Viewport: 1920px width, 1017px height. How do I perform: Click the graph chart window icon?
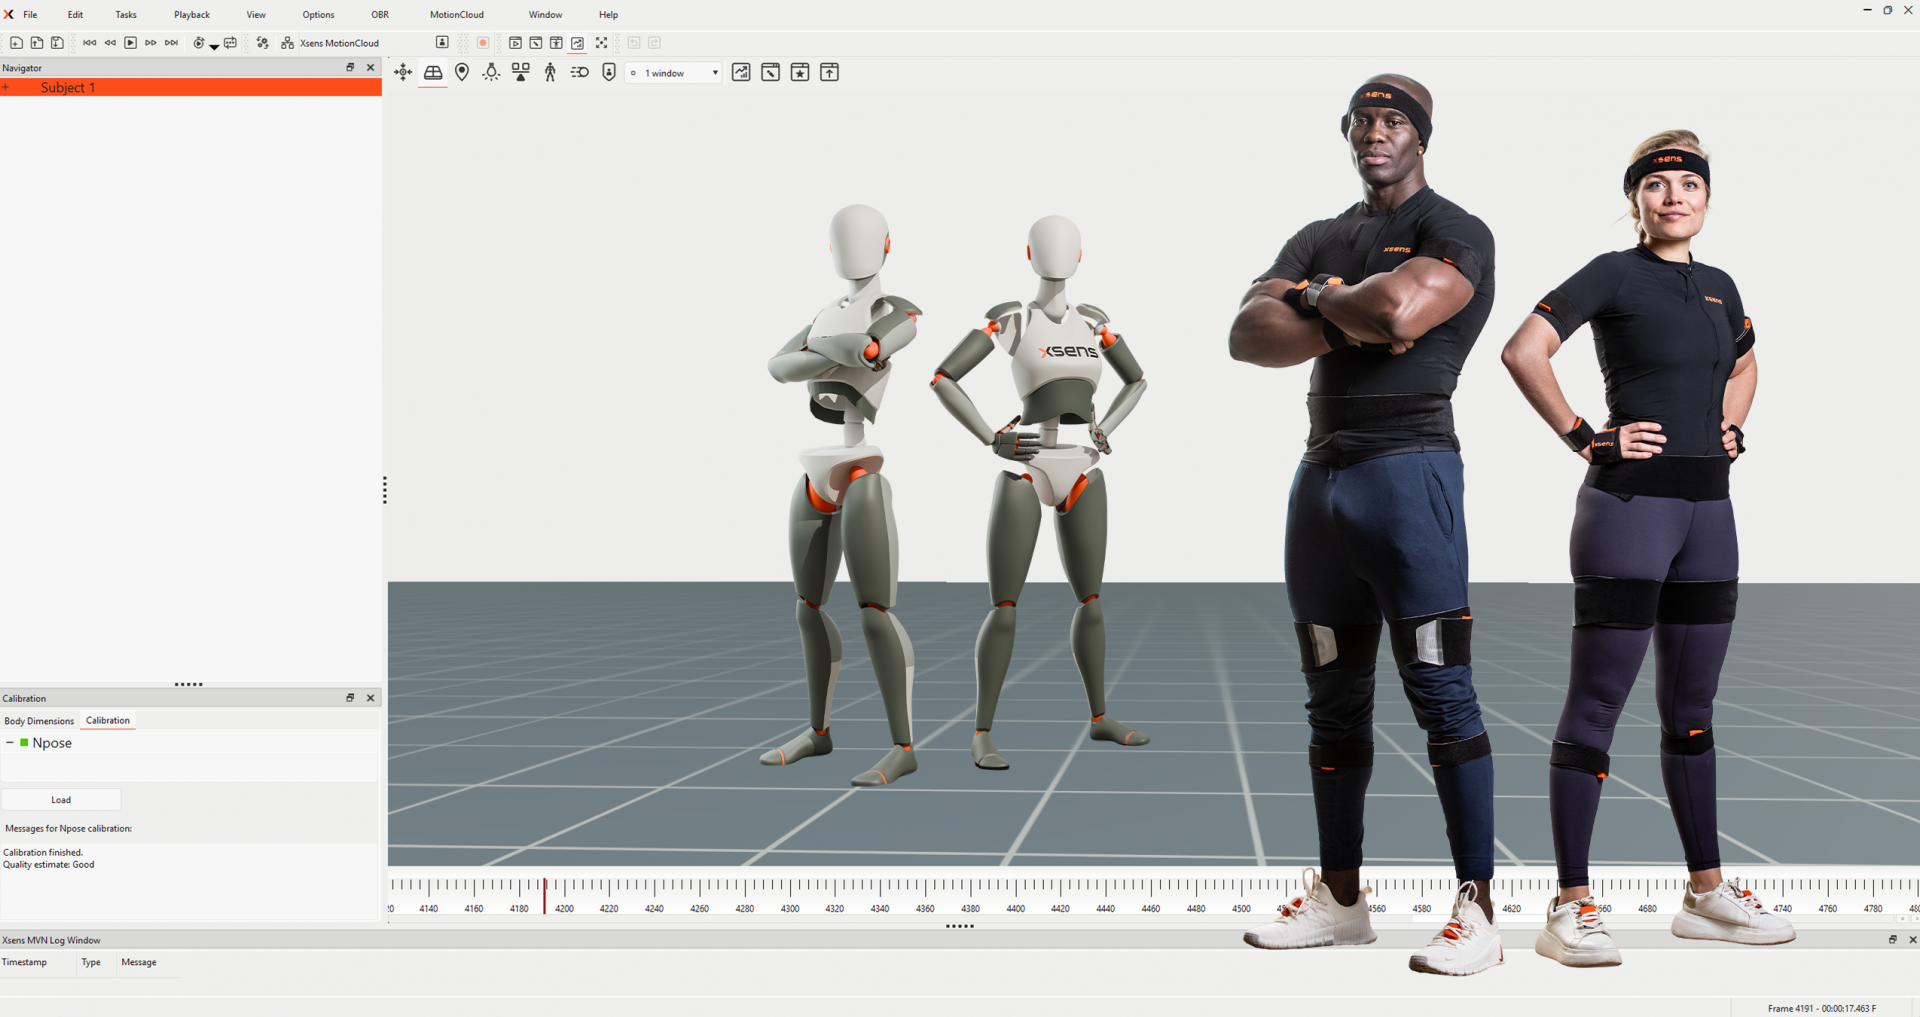coord(741,72)
